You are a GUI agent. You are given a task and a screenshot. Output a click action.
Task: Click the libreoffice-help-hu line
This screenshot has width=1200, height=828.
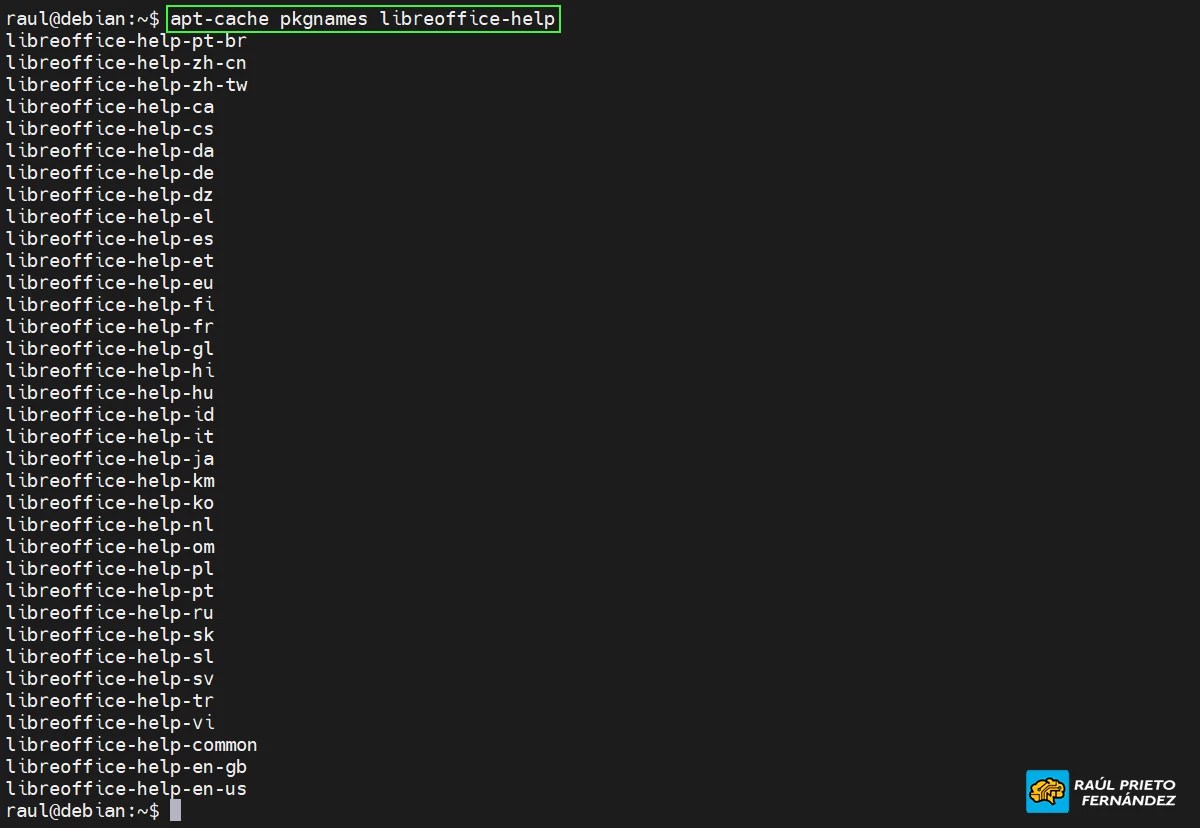110,393
